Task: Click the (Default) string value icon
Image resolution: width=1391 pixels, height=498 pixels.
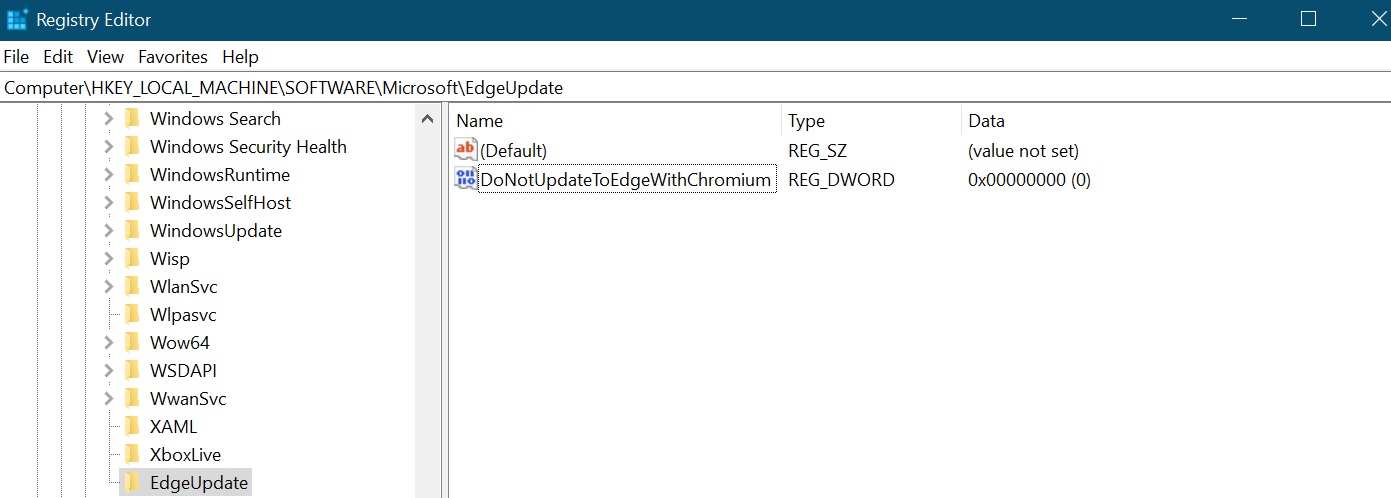Action: tap(466, 150)
